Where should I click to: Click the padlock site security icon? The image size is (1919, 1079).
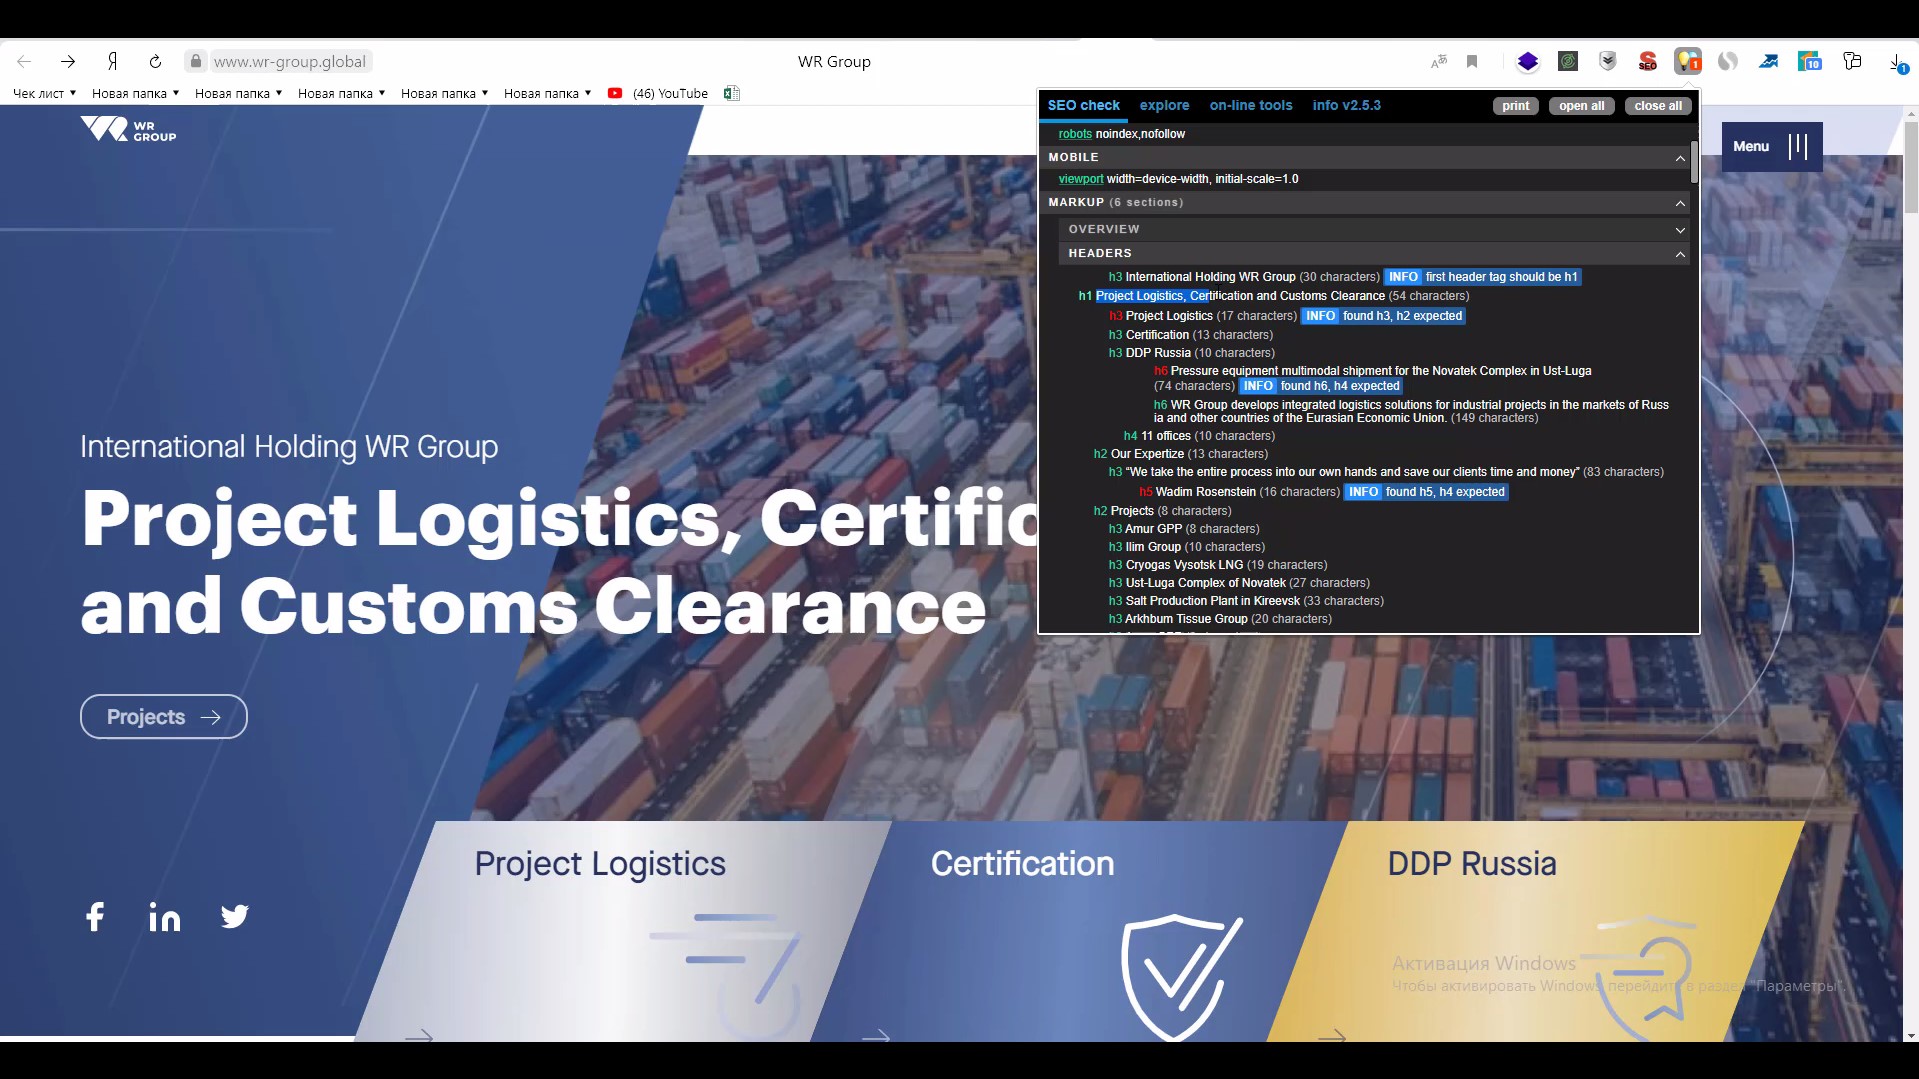point(196,61)
